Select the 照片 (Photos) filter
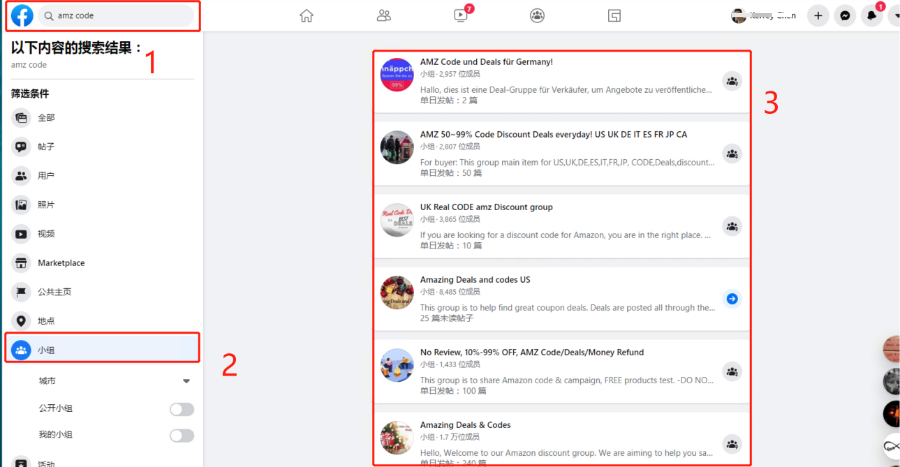This screenshot has height=467, width=900. point(102,205)
